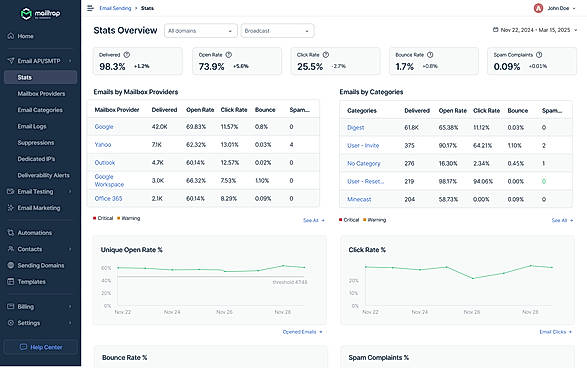
Task: Open the Digest category link
Action: [356, 127]
